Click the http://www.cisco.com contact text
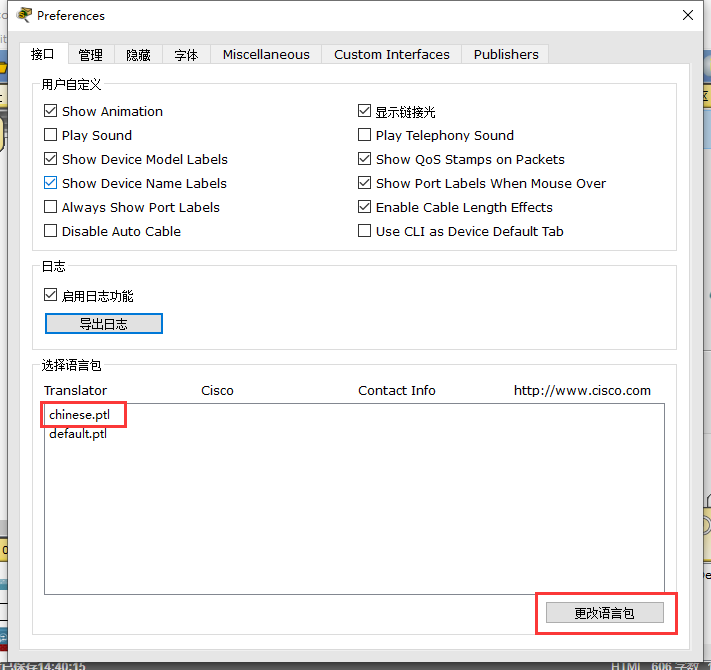This screenshot has height=670, width=711. pyautogui.click(x=582, y=390)
